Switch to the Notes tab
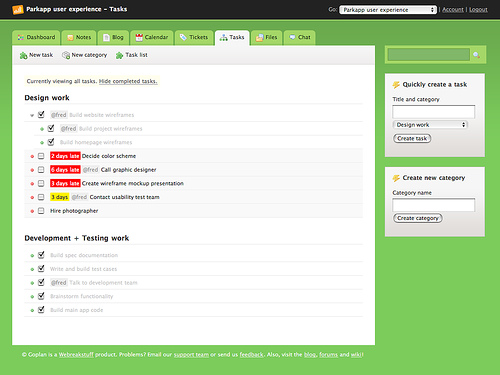 79,37
